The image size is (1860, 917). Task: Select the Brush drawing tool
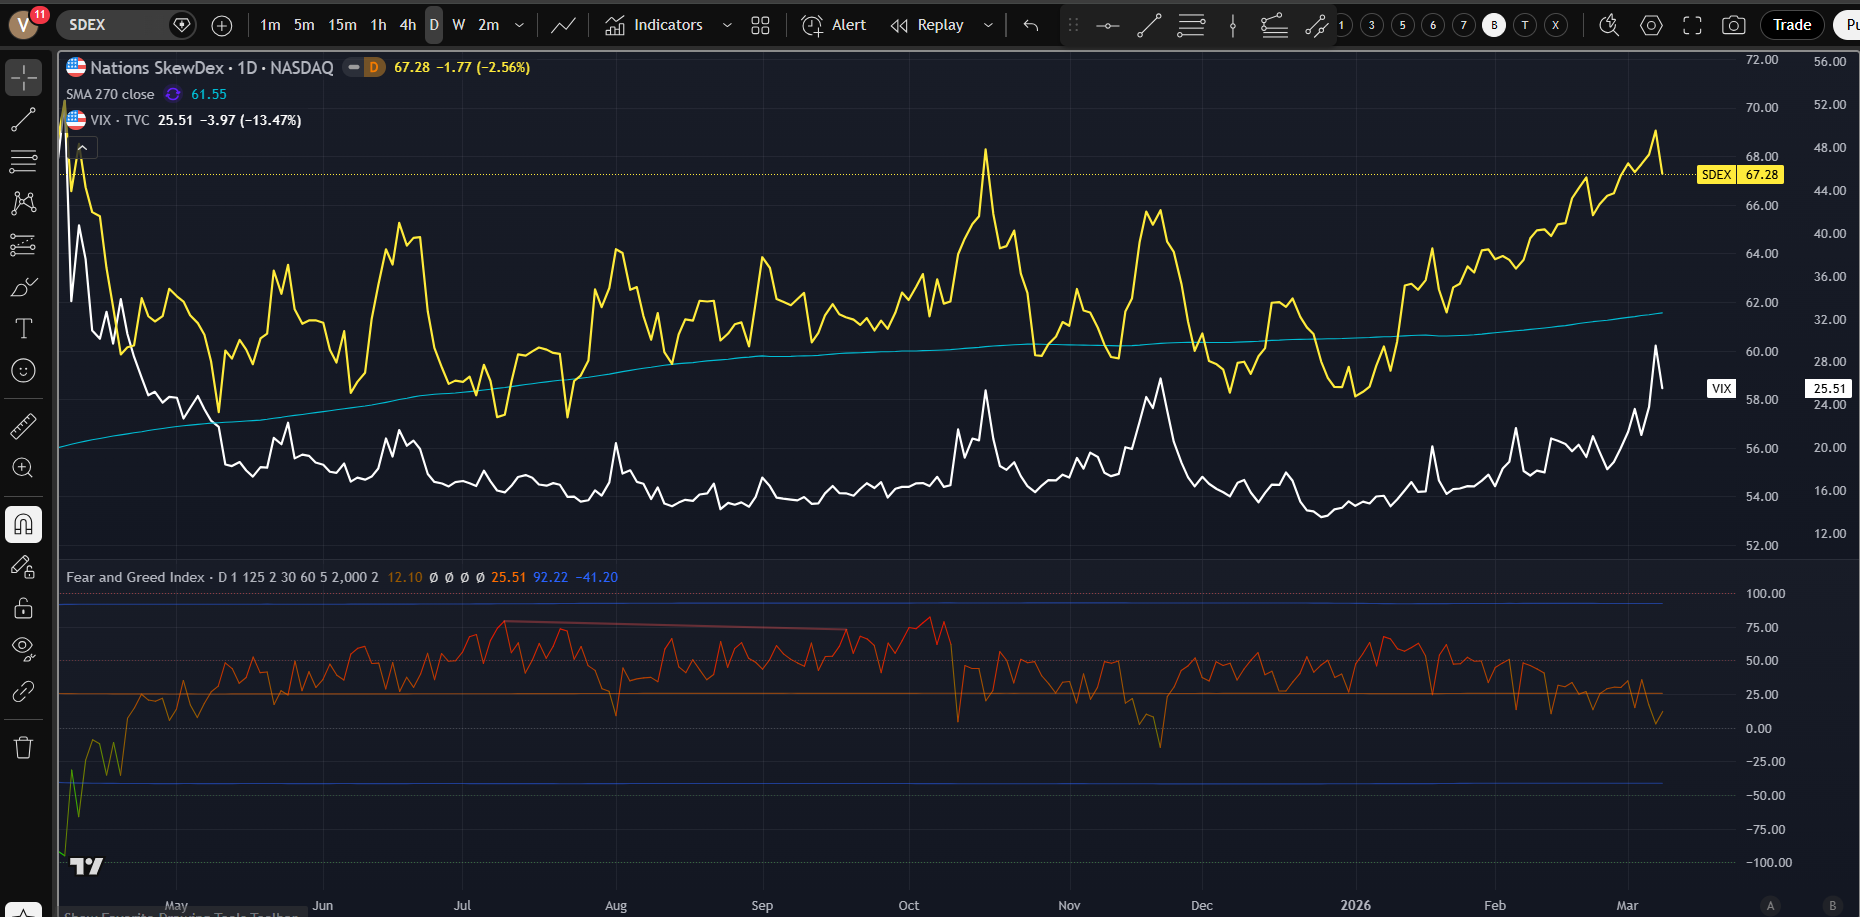point(23,288)
